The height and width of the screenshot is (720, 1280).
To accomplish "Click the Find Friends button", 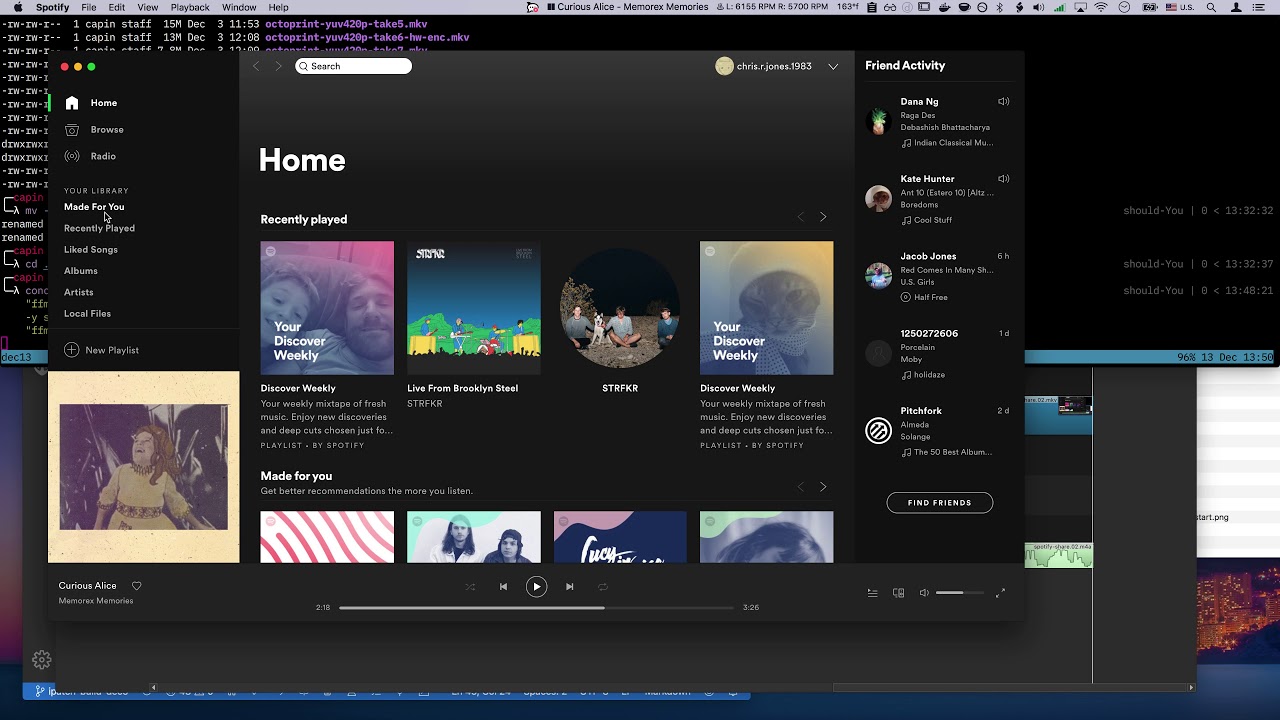I will coord(940,503).
